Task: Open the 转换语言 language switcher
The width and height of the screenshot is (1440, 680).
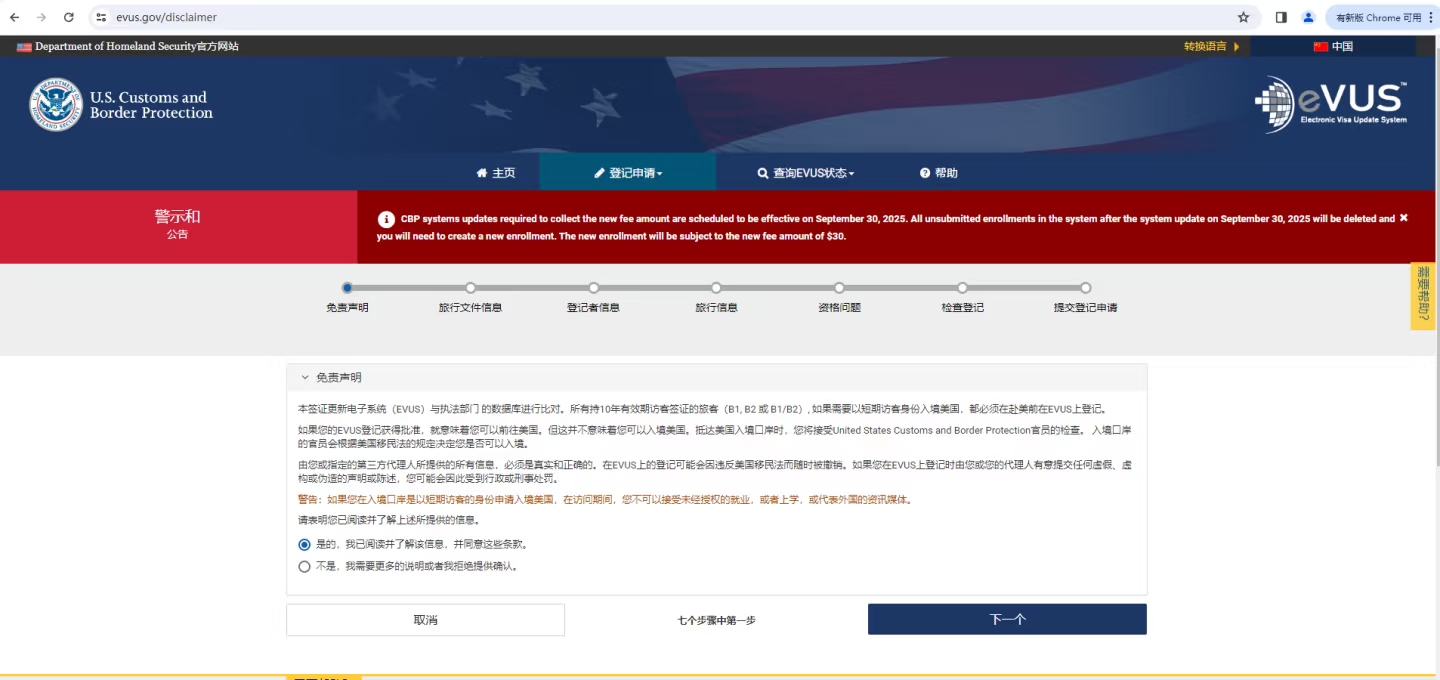Action: click(x=1211, y=46)
